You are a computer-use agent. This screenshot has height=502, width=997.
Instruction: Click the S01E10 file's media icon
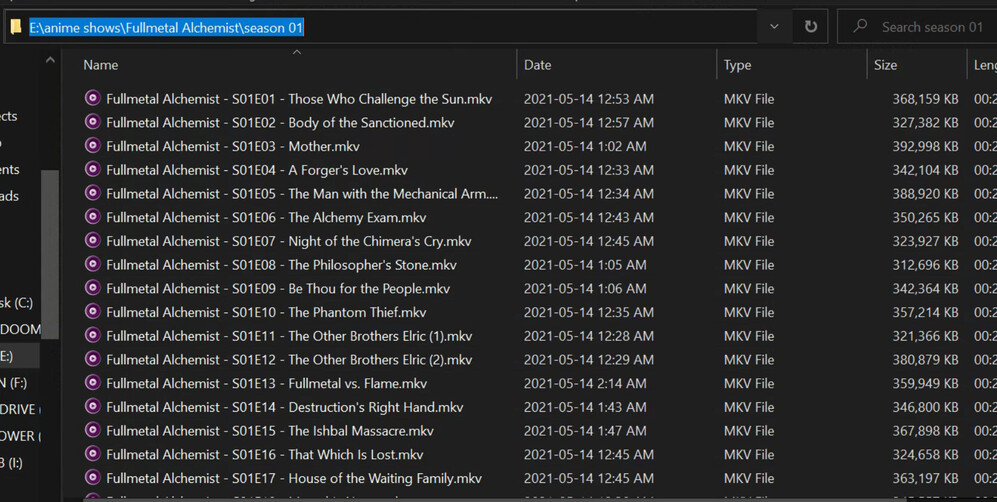(93, 311)
